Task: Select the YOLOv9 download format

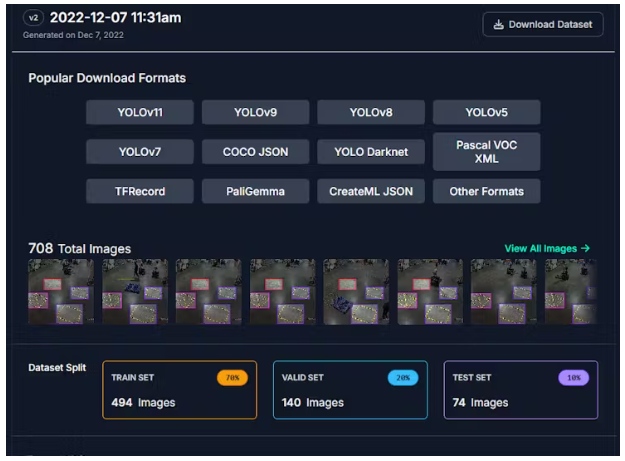Action: [x=255, y=112]
